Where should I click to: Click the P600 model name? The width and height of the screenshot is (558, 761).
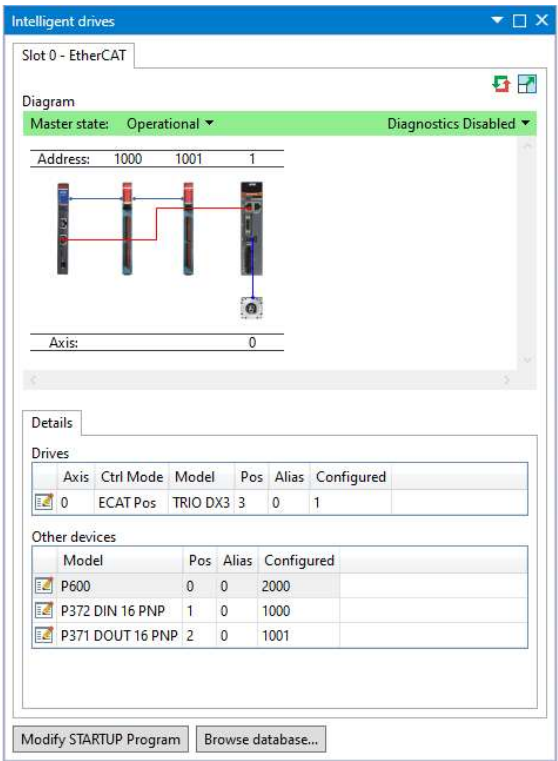(x=76, y=586)
